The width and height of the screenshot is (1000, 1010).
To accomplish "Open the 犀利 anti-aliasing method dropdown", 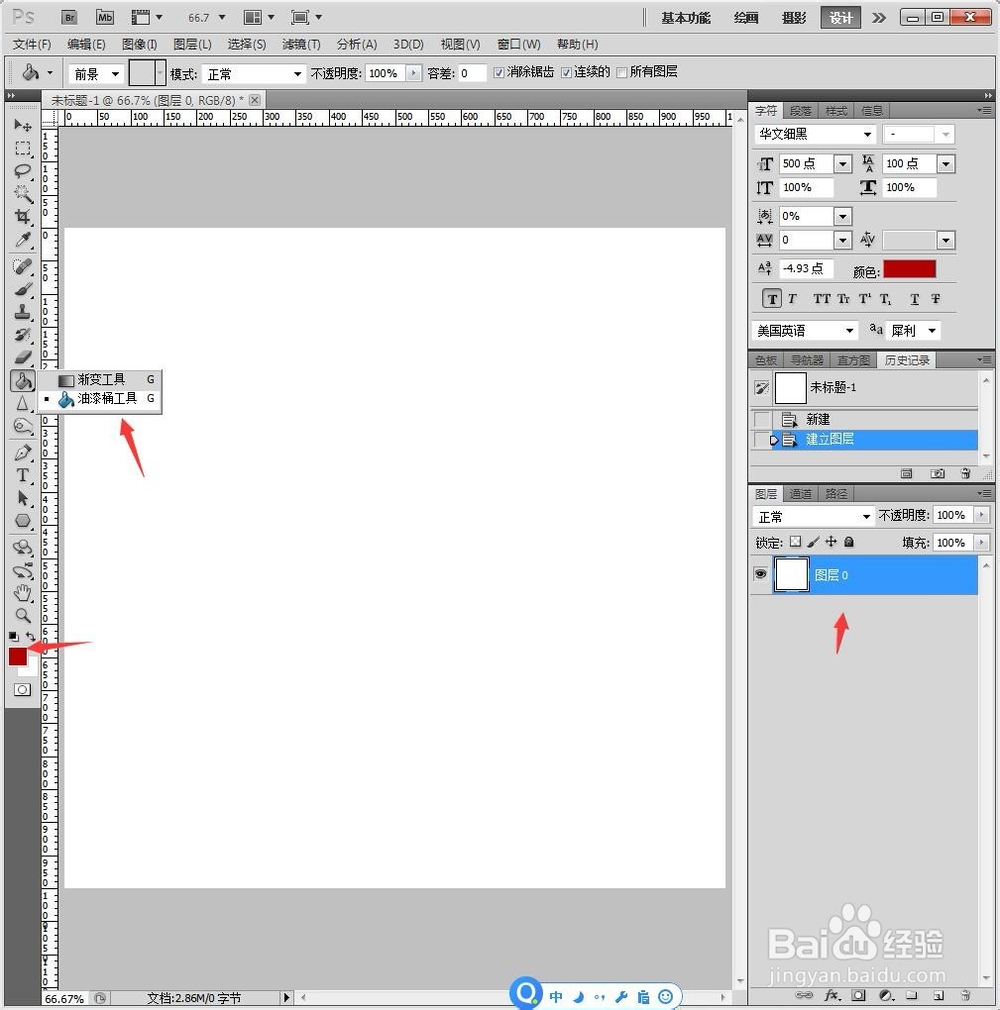I will [913, 331].
